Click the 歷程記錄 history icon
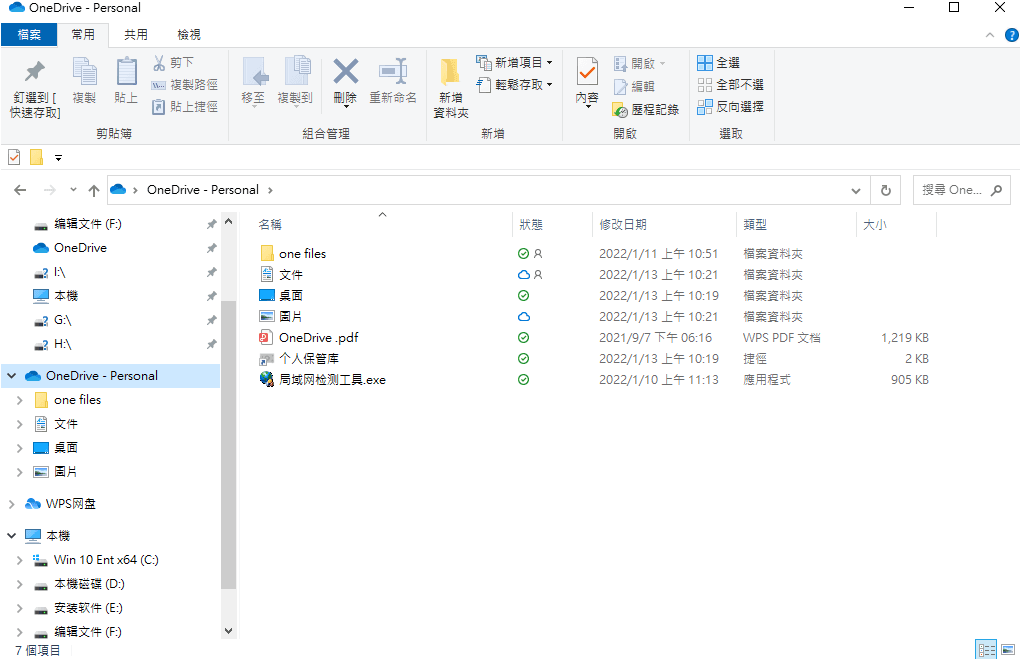Screen dimensions: 1020x659 [620, 109]
